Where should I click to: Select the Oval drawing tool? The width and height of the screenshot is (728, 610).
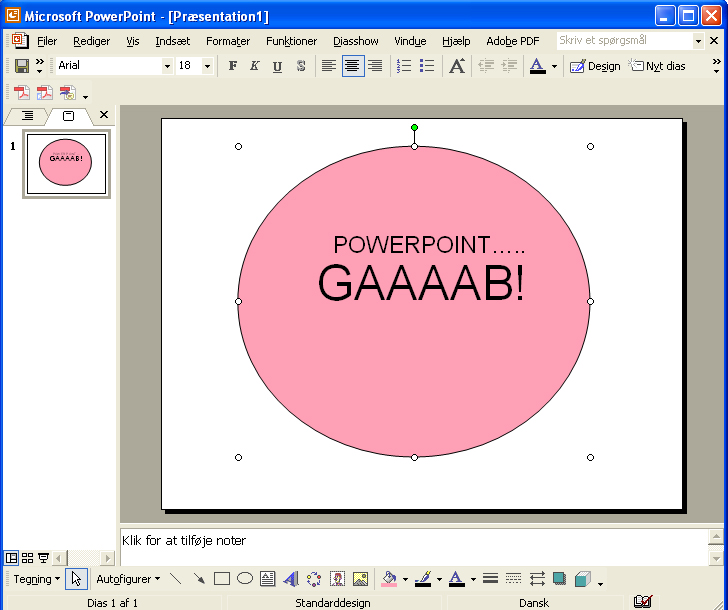pos(245,579)
